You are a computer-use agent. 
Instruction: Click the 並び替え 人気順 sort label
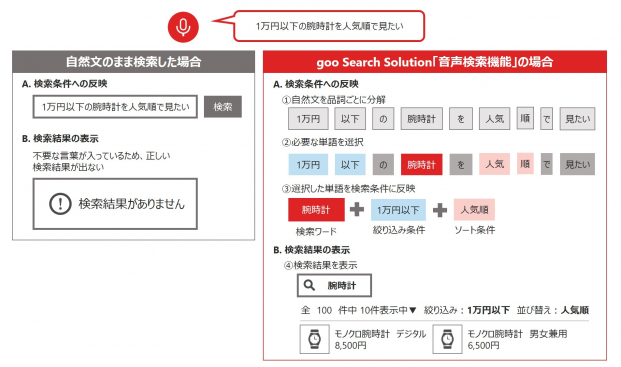click(552, 310)
